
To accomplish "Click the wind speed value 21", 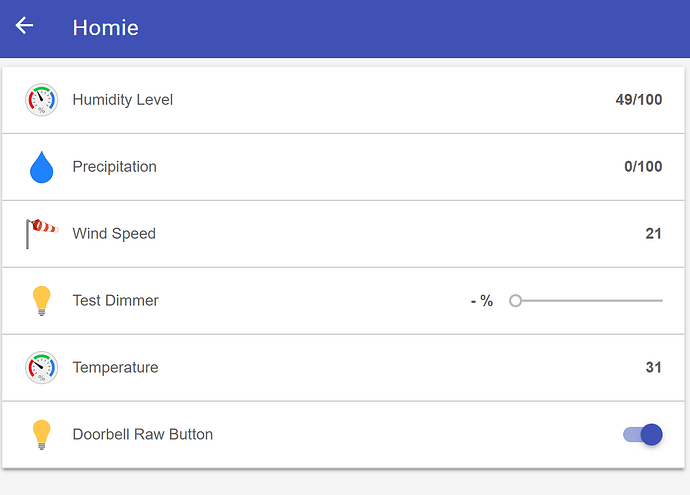I will [653, 234].
